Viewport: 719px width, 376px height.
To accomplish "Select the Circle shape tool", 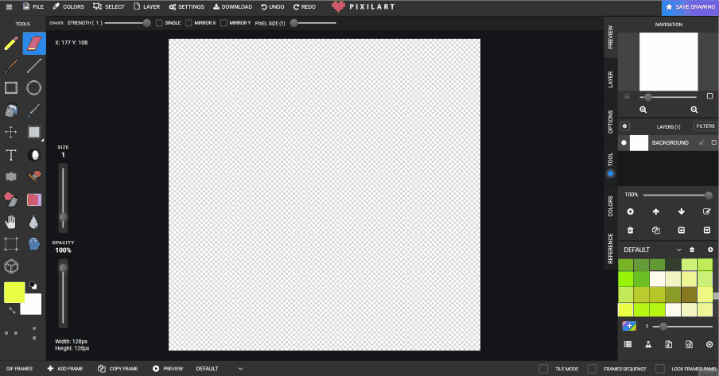I will [34, 88].
